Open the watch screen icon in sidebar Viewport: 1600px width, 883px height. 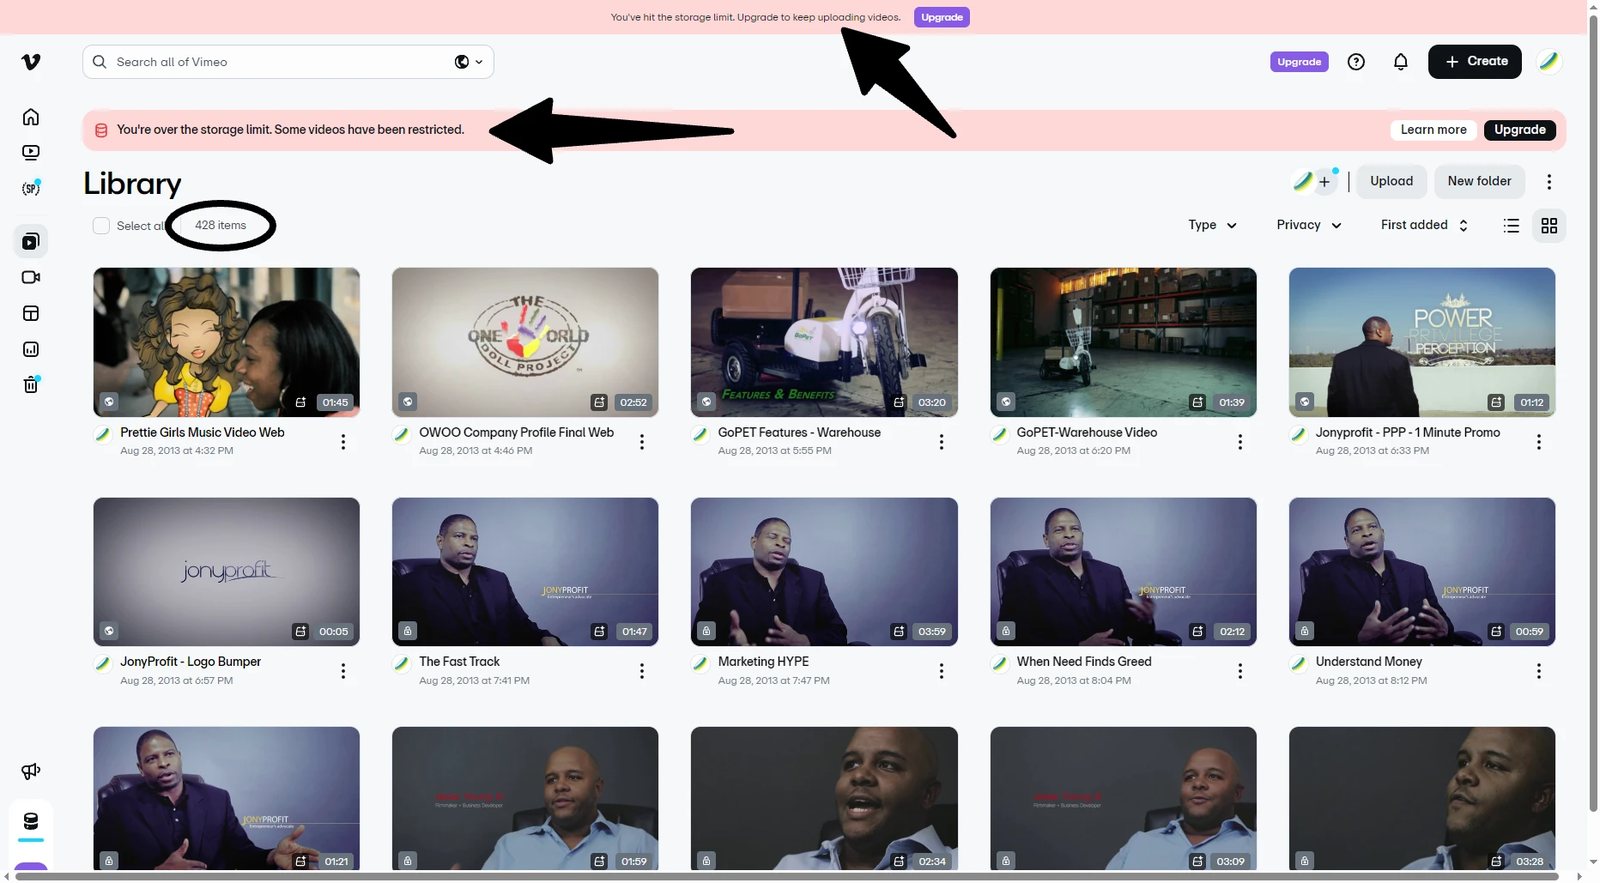[x=31, y=153]
